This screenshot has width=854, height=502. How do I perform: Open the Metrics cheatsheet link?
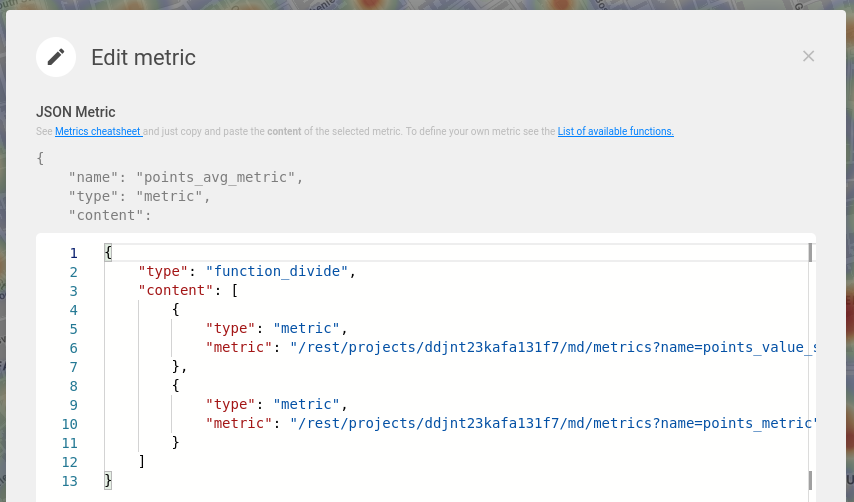[x=98, y=131]
